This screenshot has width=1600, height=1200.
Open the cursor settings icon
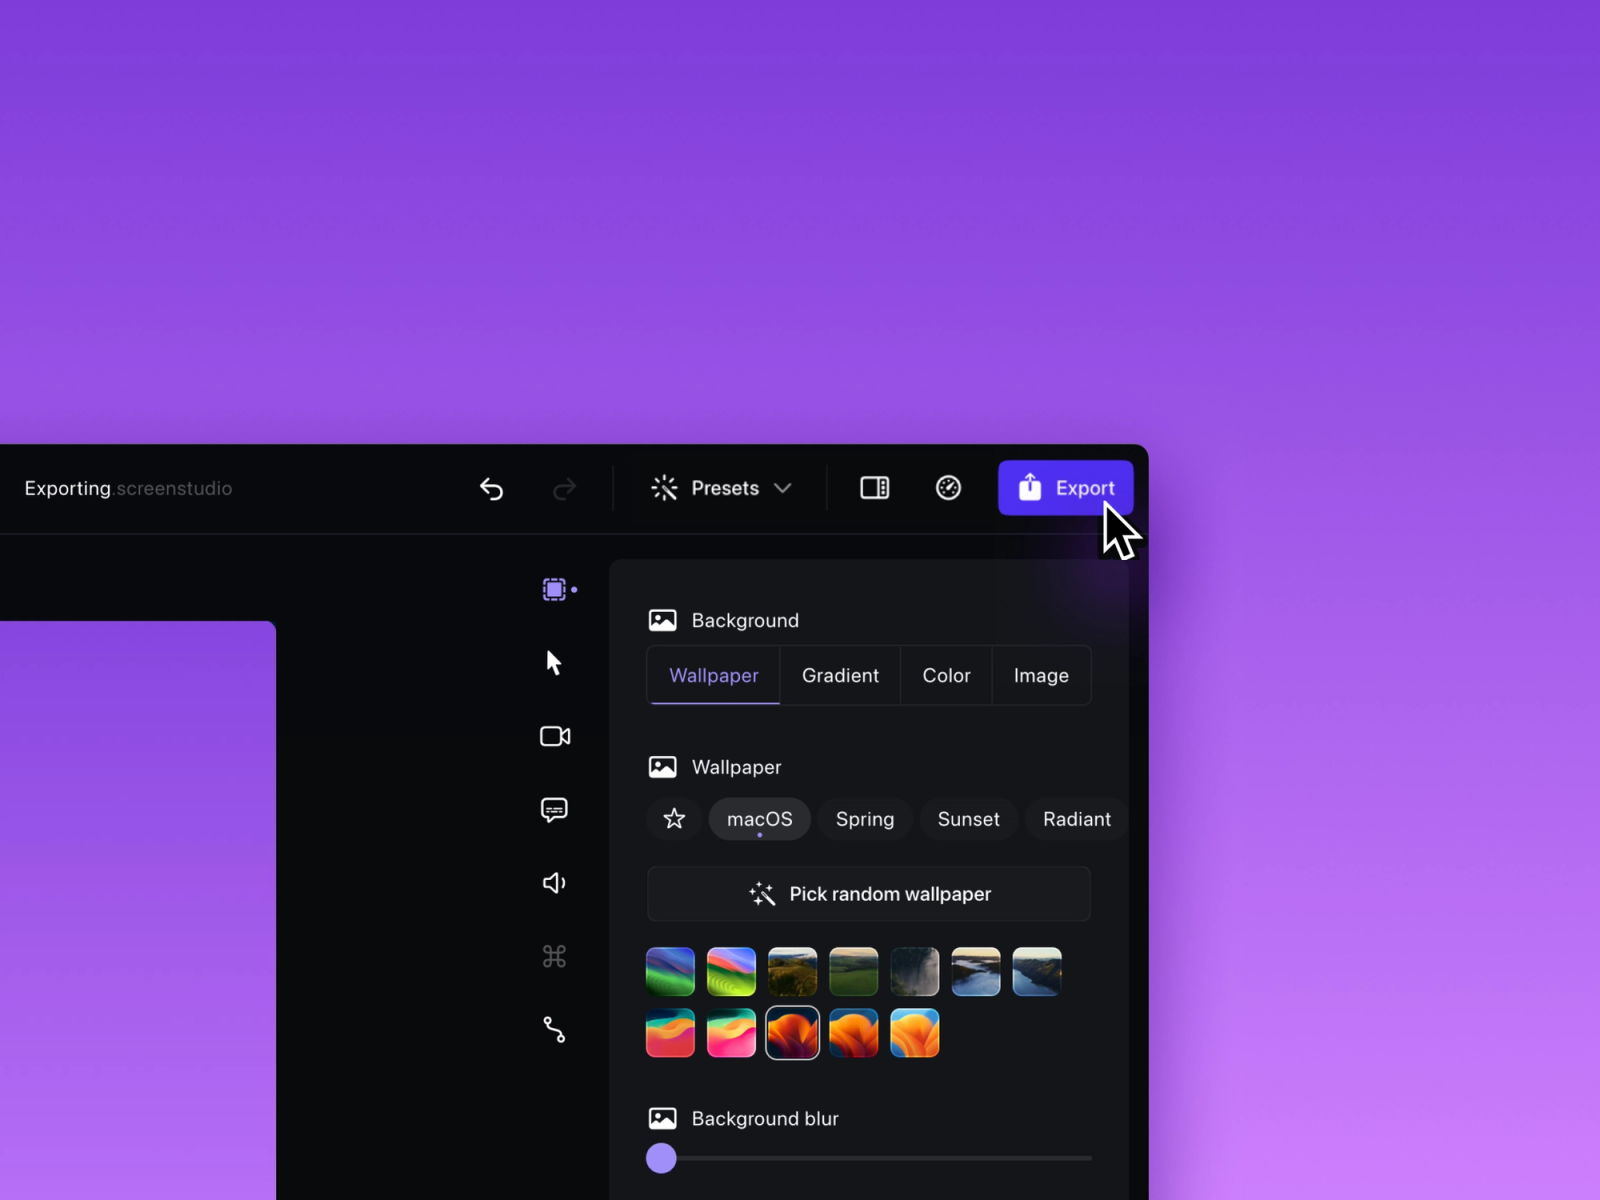coord(554,663)
